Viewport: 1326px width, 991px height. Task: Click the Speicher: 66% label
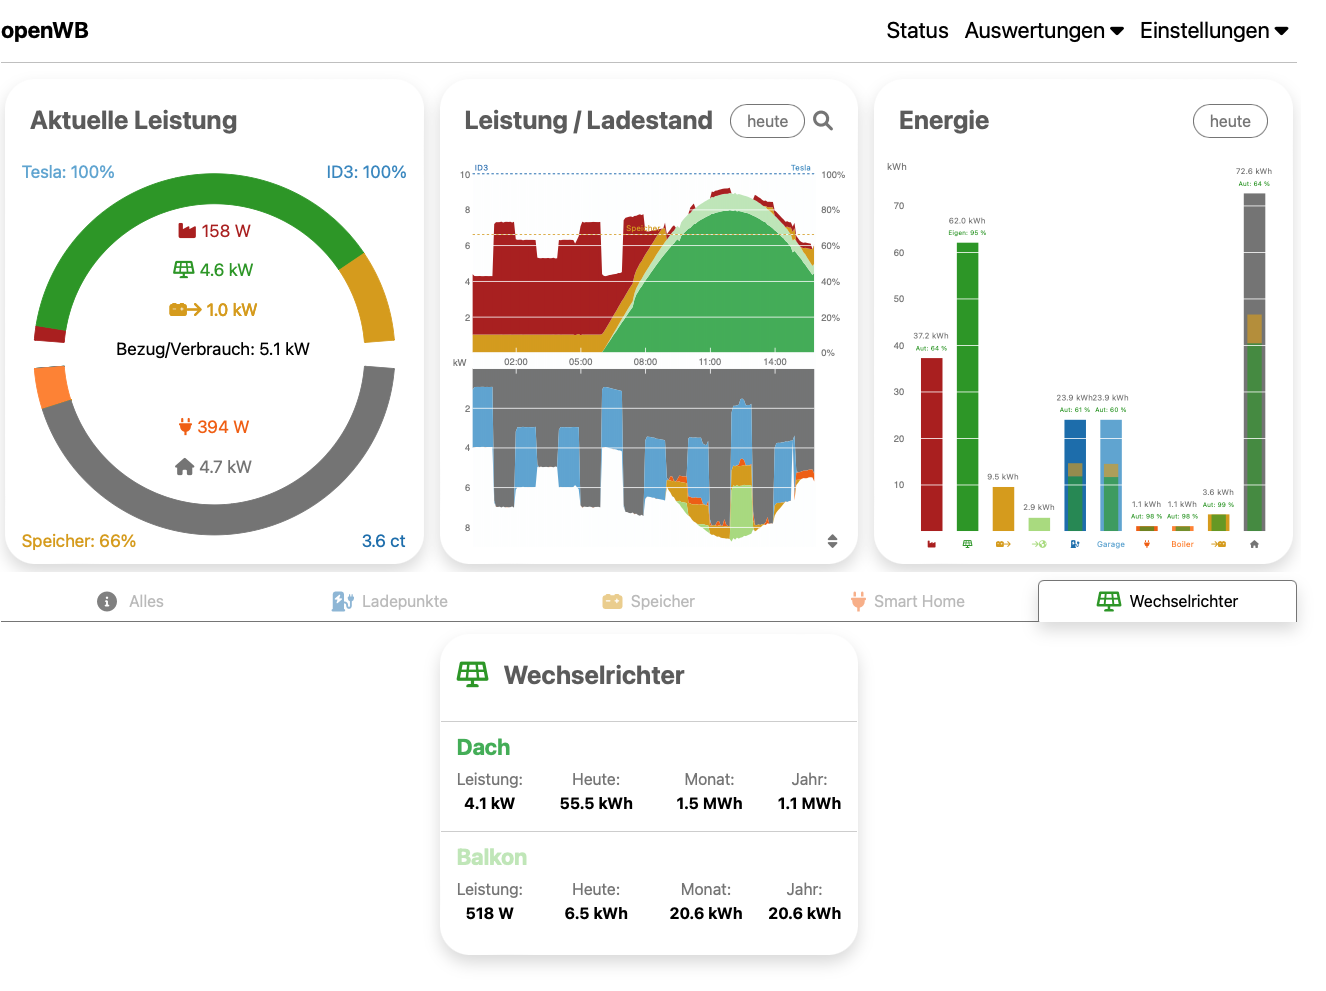click(x=79, y=541)
